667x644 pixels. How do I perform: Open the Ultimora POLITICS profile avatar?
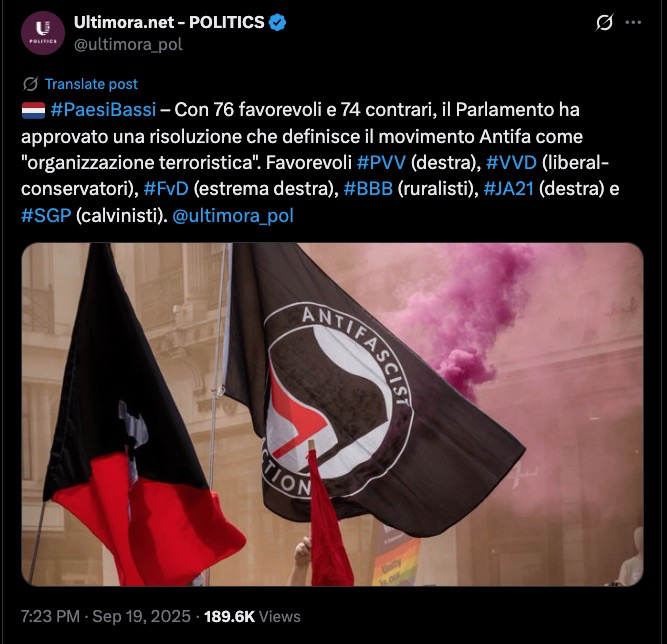point(43,33)
